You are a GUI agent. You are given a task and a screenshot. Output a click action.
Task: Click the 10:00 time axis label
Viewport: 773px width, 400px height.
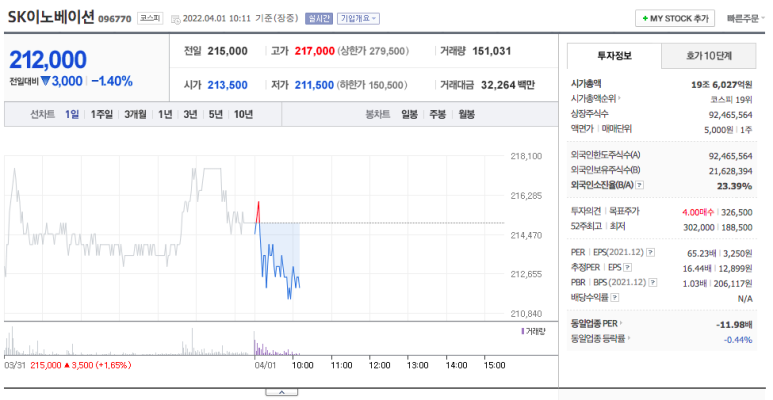click(303, 365)
